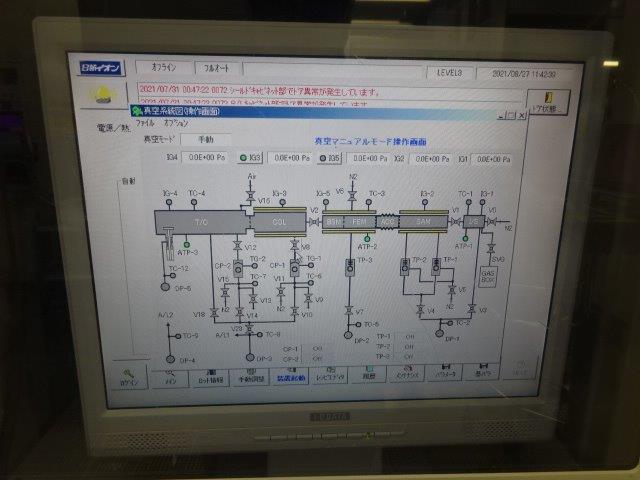Click the IG-2 gauge indicator above SAM
Viewport: 640px width, 480px height.
(425, 202)
